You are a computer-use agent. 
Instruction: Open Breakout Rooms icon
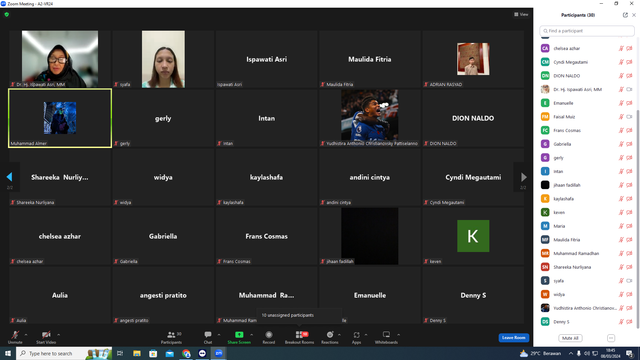coord(299,335)
